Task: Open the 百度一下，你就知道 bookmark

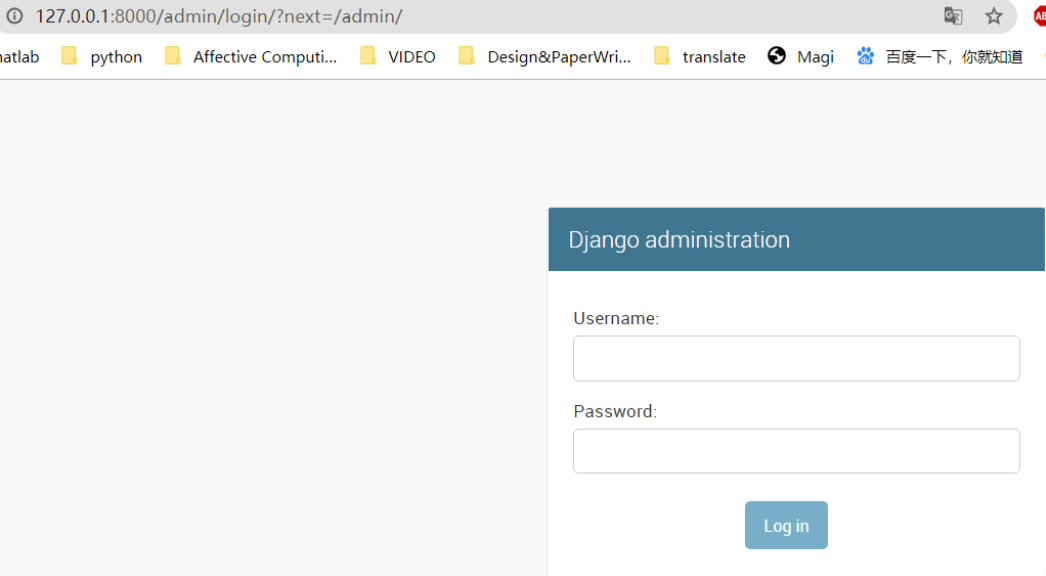Action: coord(940,56)
